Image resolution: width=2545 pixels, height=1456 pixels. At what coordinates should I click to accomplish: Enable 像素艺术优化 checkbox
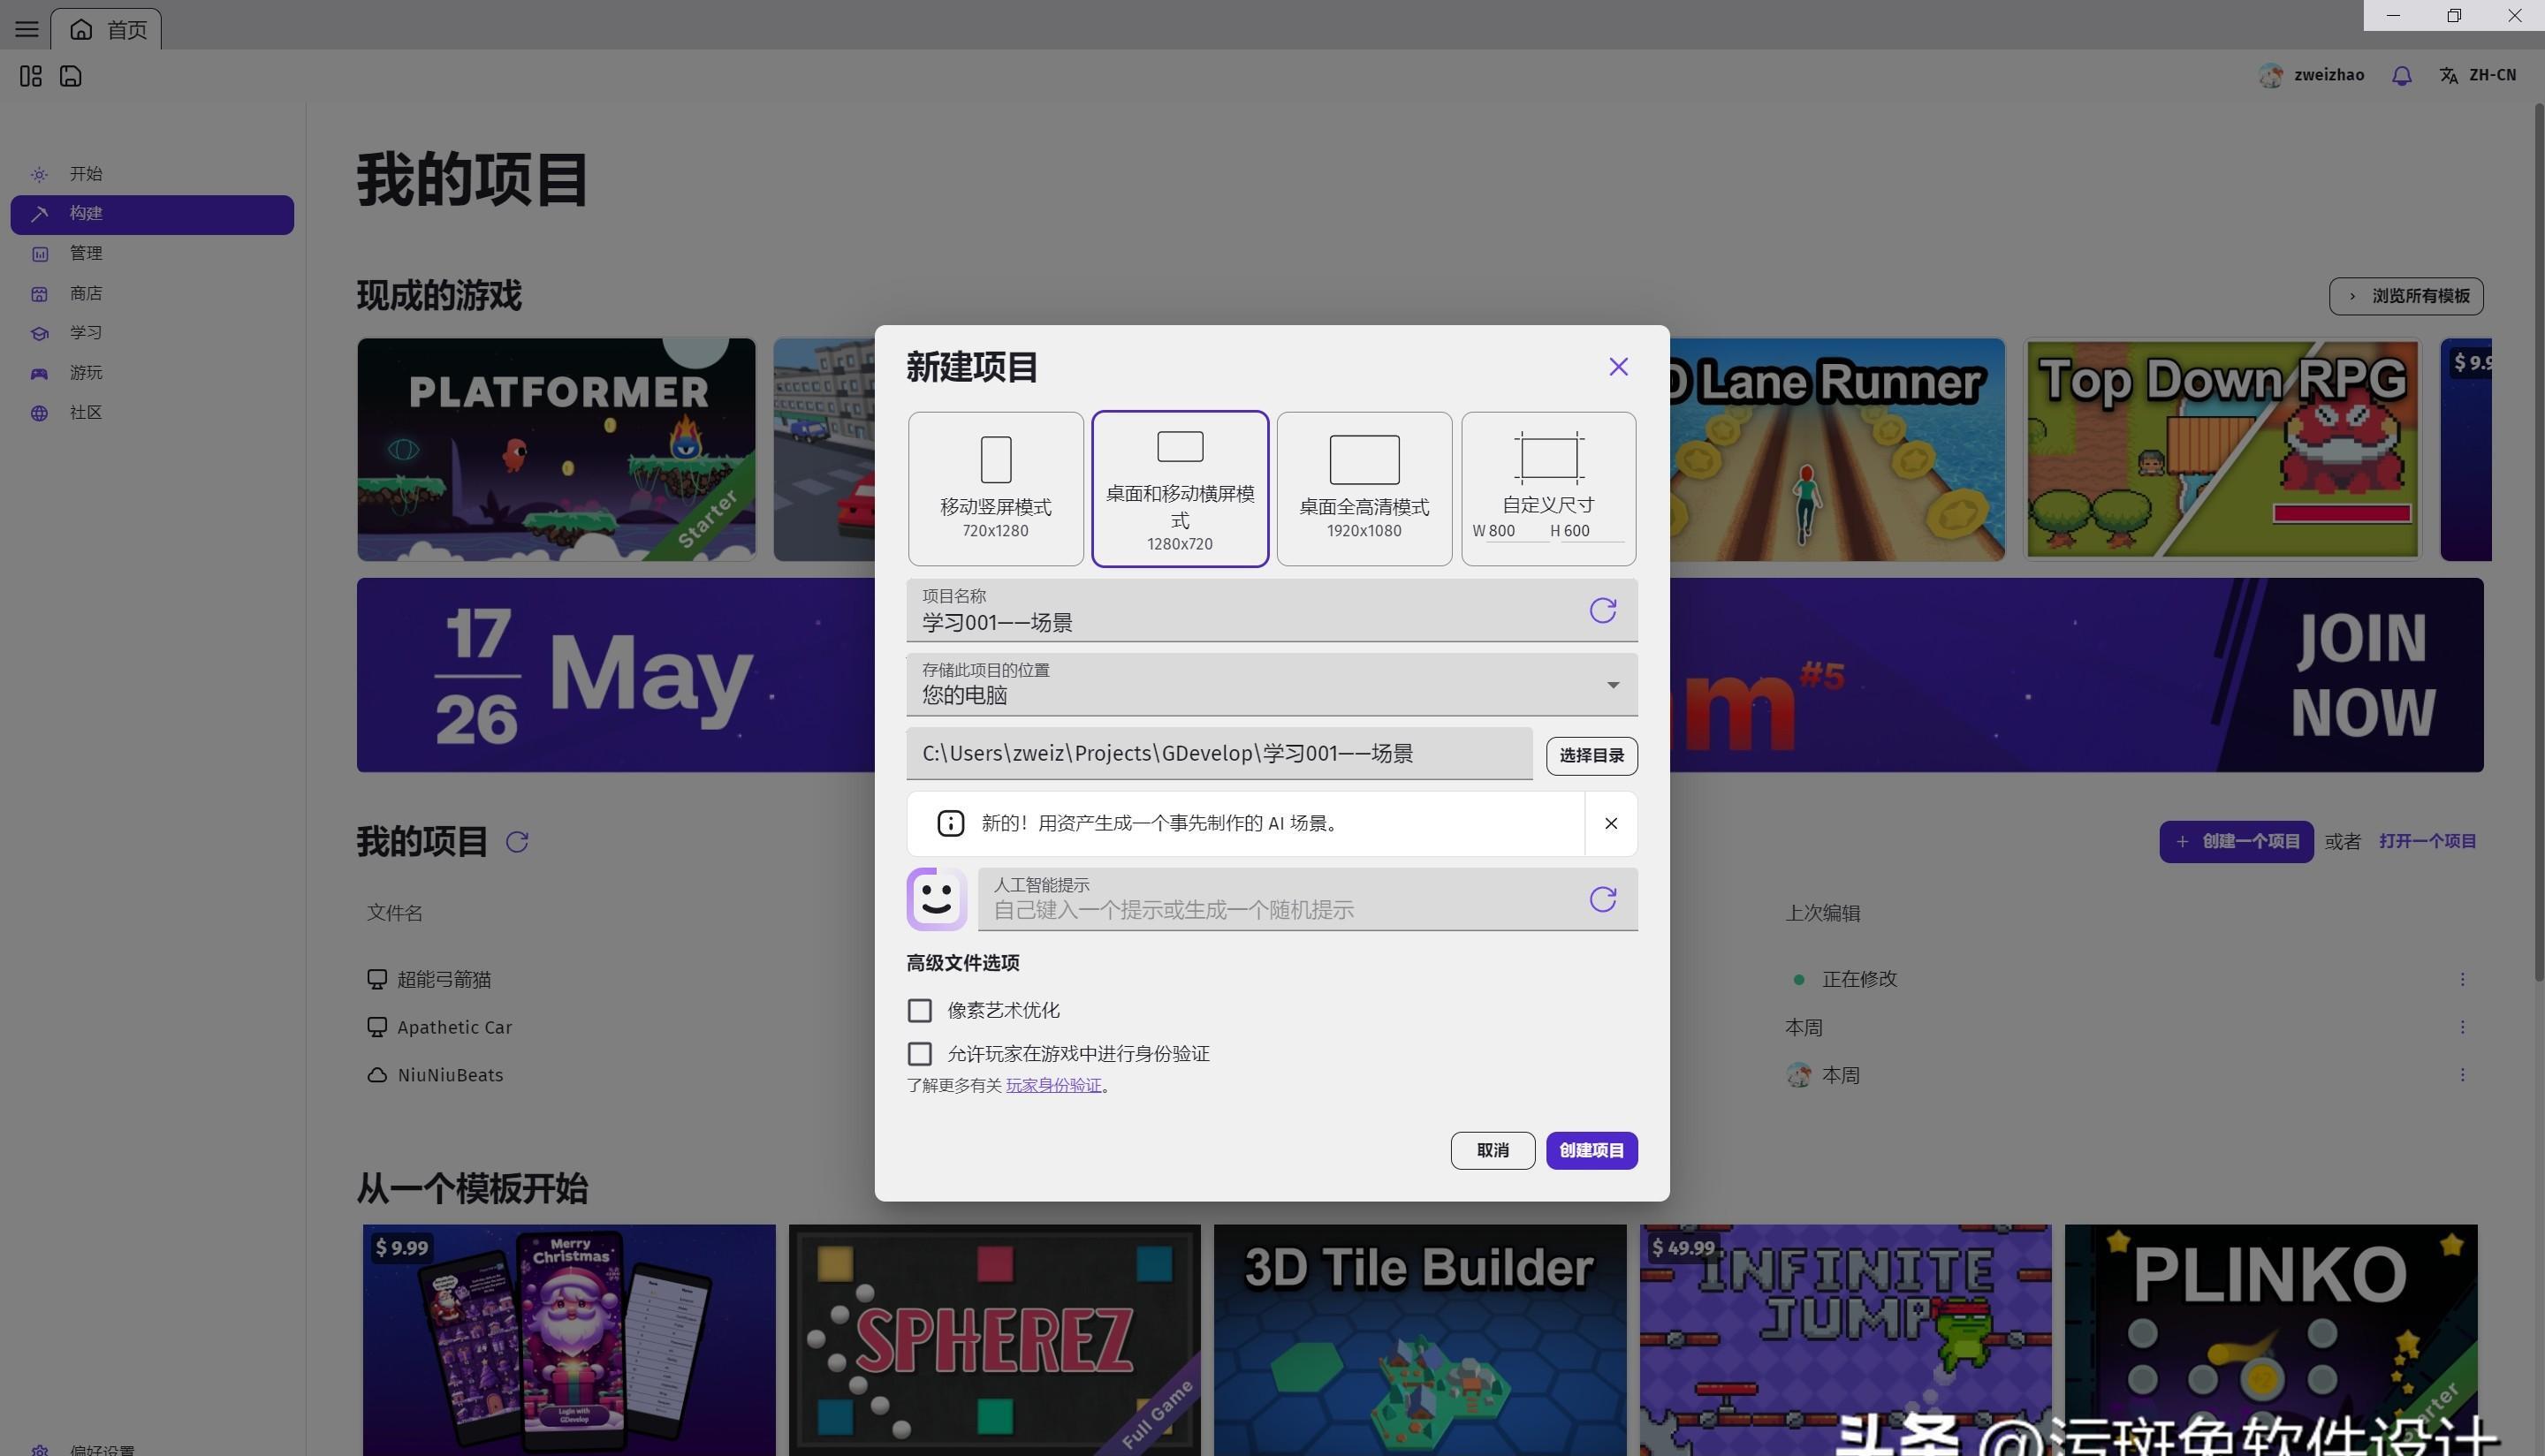(x=919, y=1011)
